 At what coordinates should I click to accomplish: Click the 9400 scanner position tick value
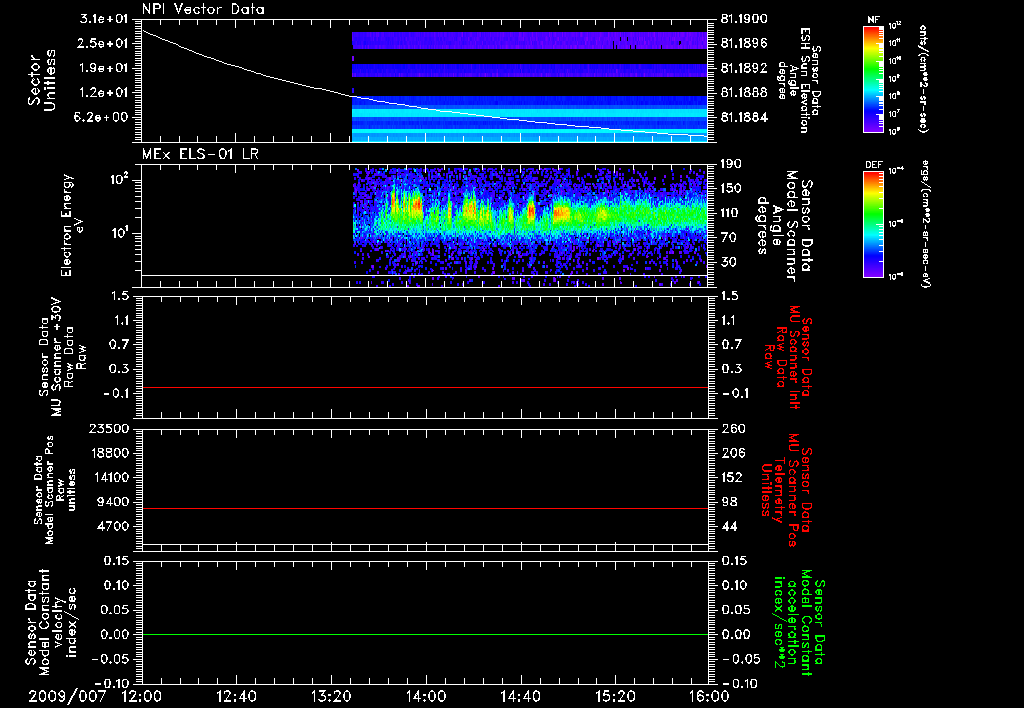tap(113, 502)
